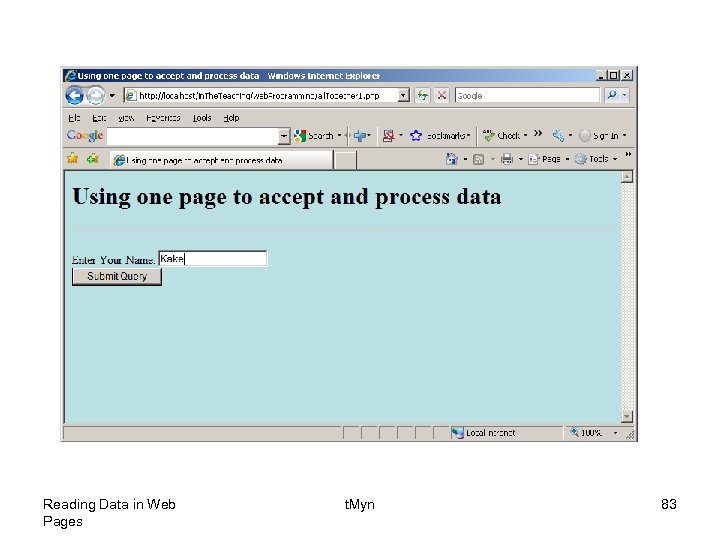Select the 'Using one page to accept' tab

click(x=221, y=160)
